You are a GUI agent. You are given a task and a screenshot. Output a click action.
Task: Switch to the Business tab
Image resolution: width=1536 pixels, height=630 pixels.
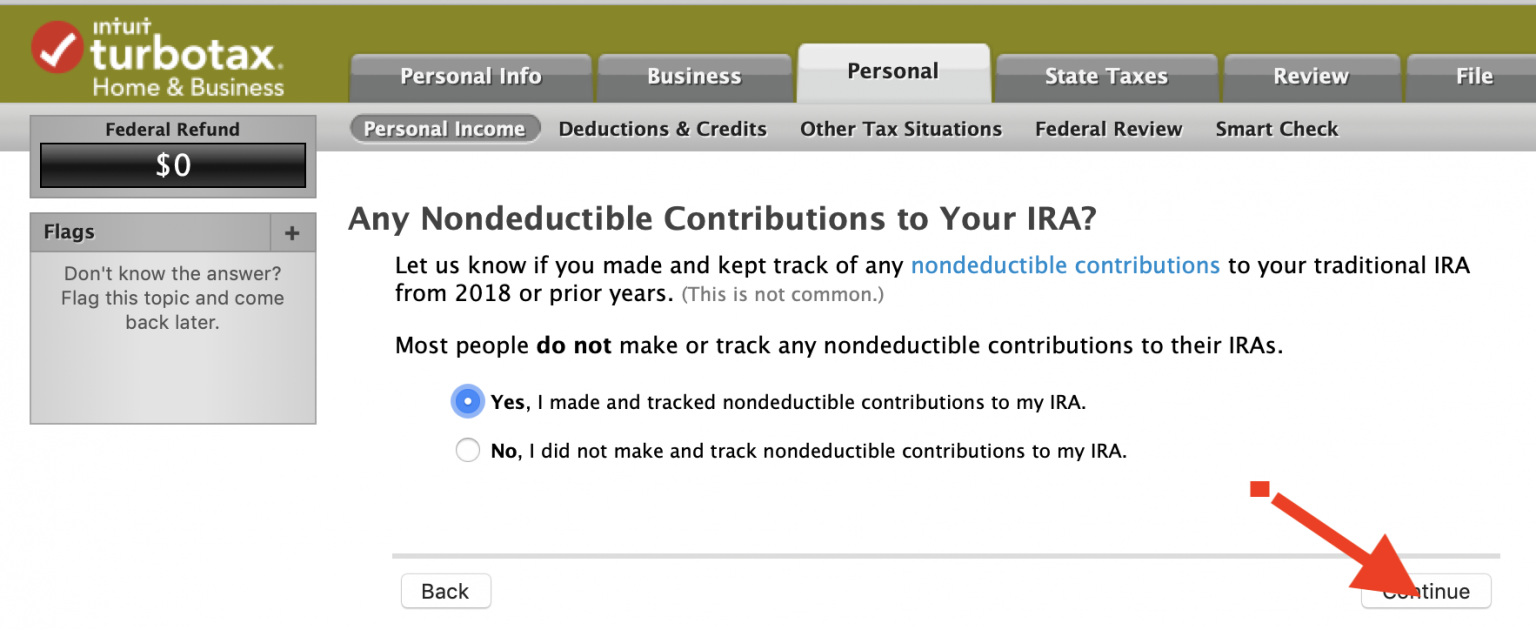coord(694,77)
